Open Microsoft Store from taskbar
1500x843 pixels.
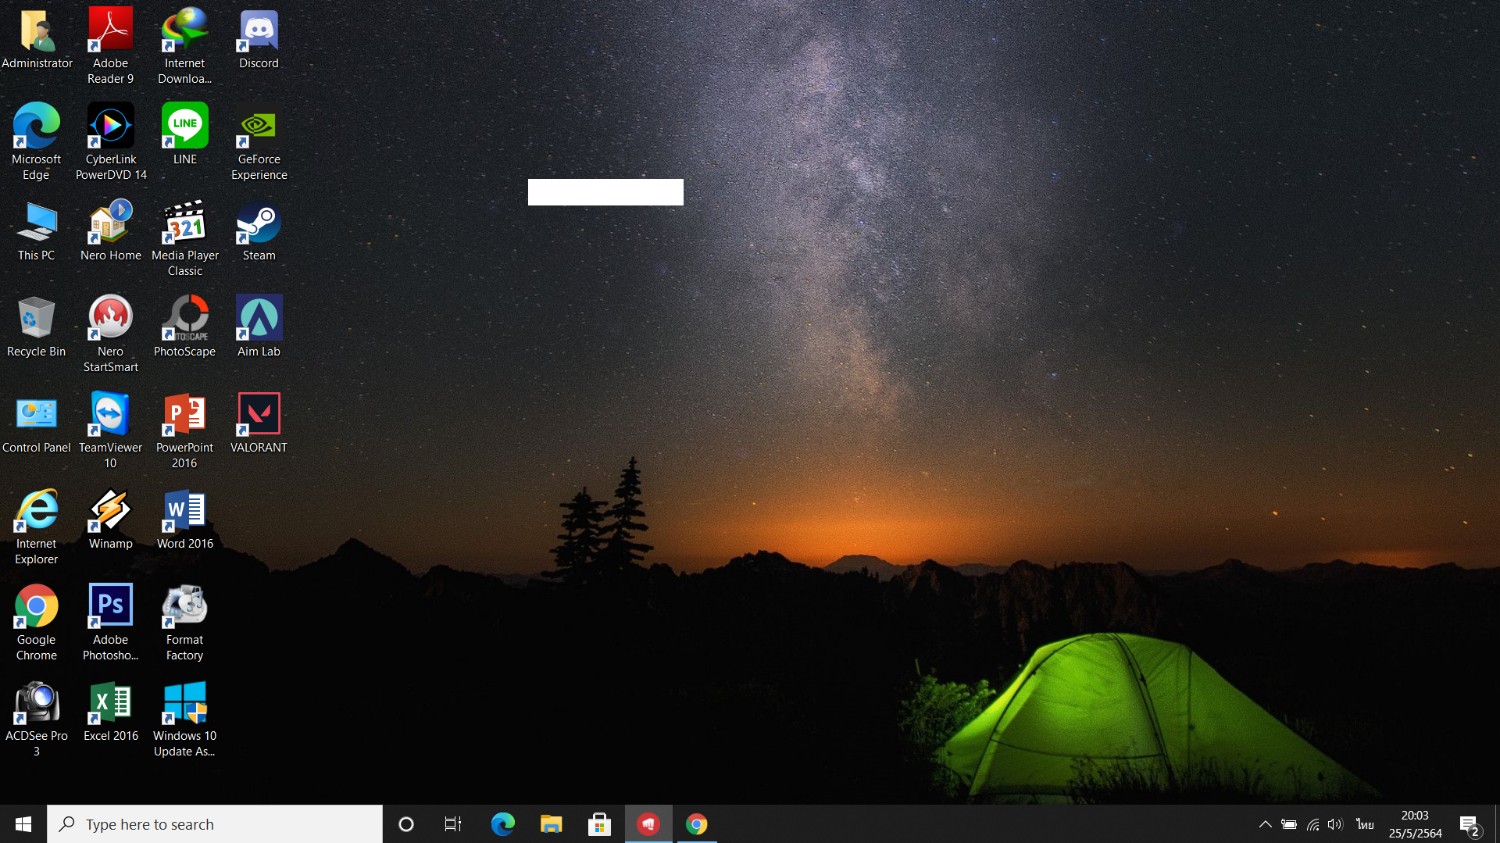coord(599,824)
